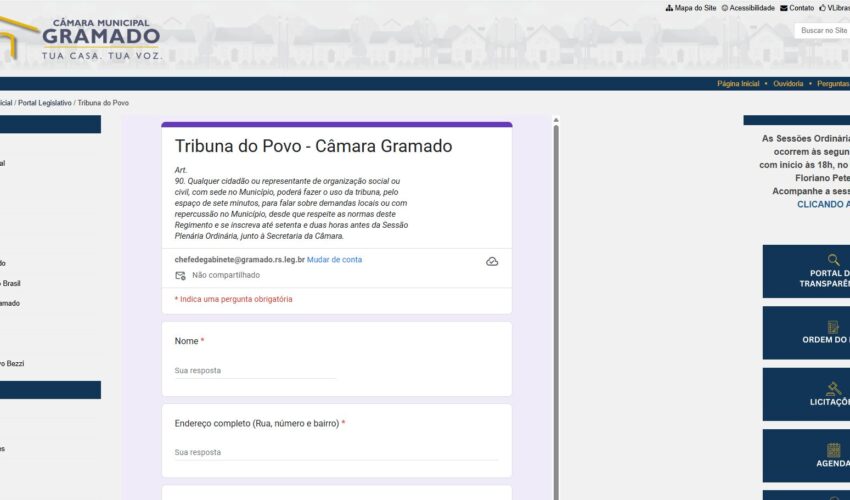
Task: Open the Acessibilidade page
Action: tap(751, 8)
